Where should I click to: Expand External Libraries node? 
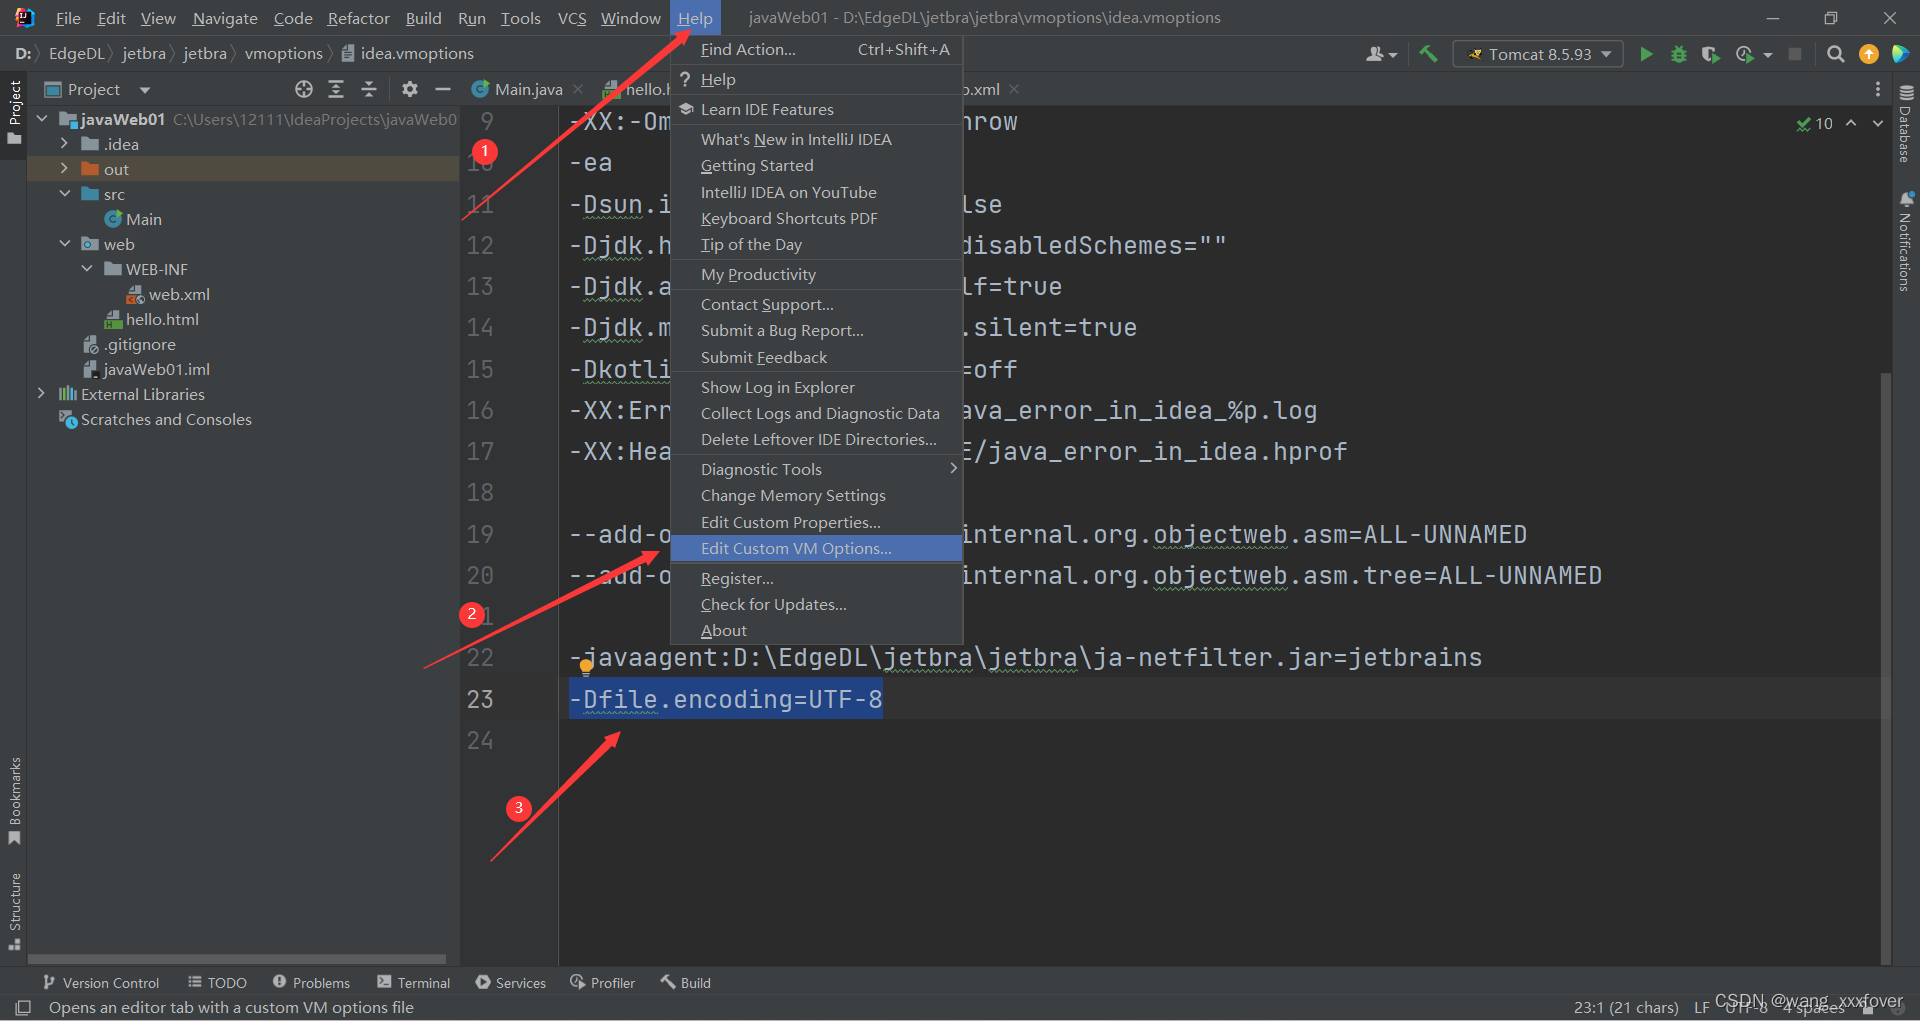(41, 394)
